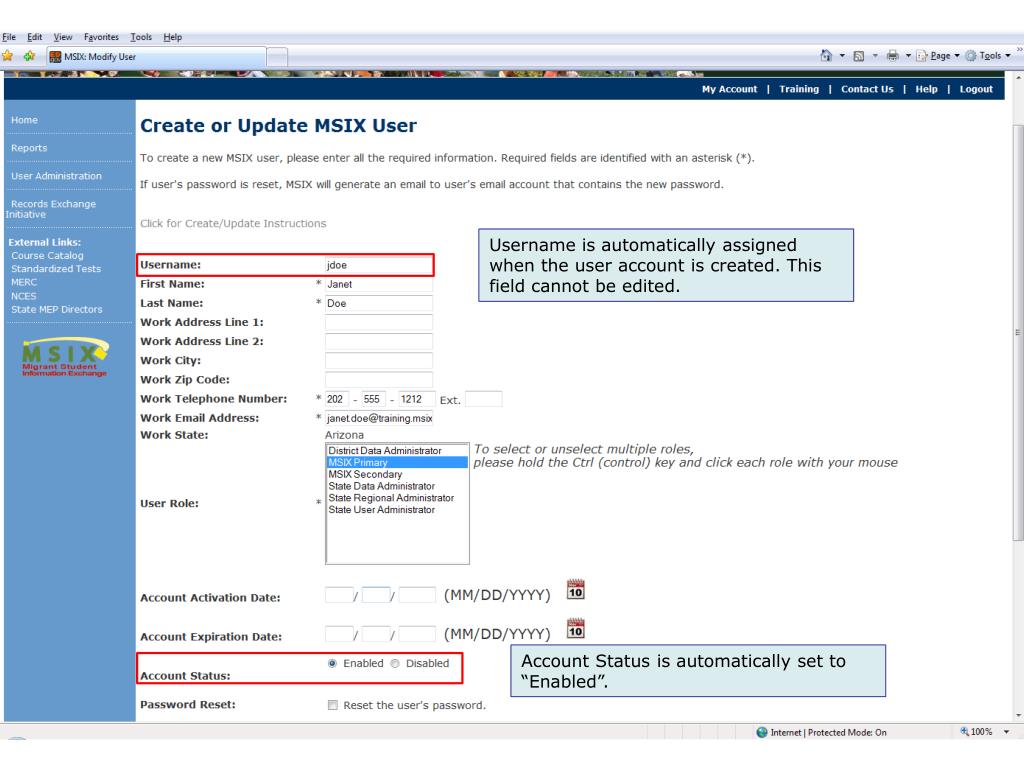Select State Data Administrator role
Viewport: 1024px width, 768px height.
(x=396, y=486)
